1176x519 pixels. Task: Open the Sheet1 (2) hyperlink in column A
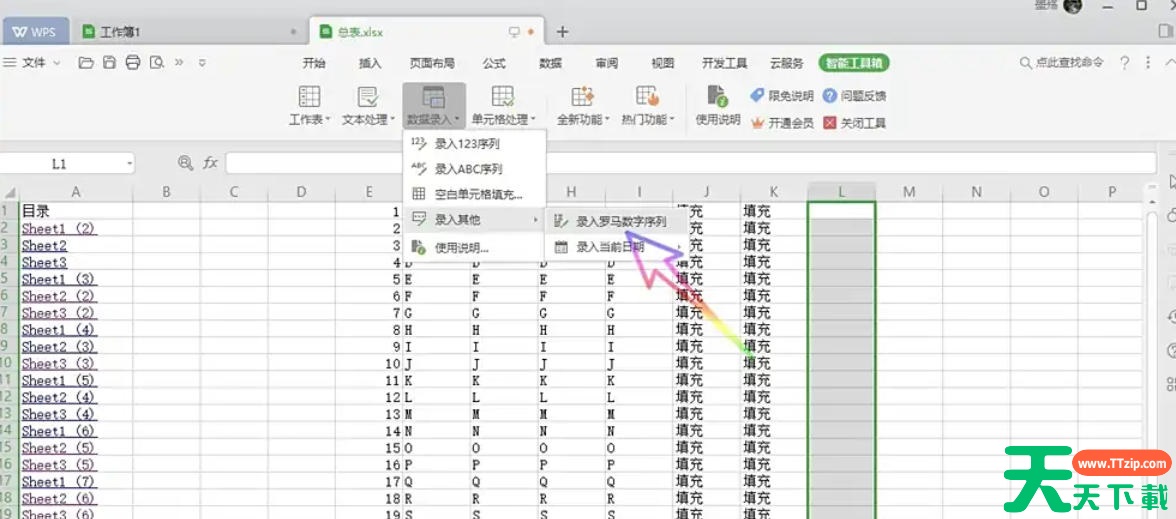[58, 228]
